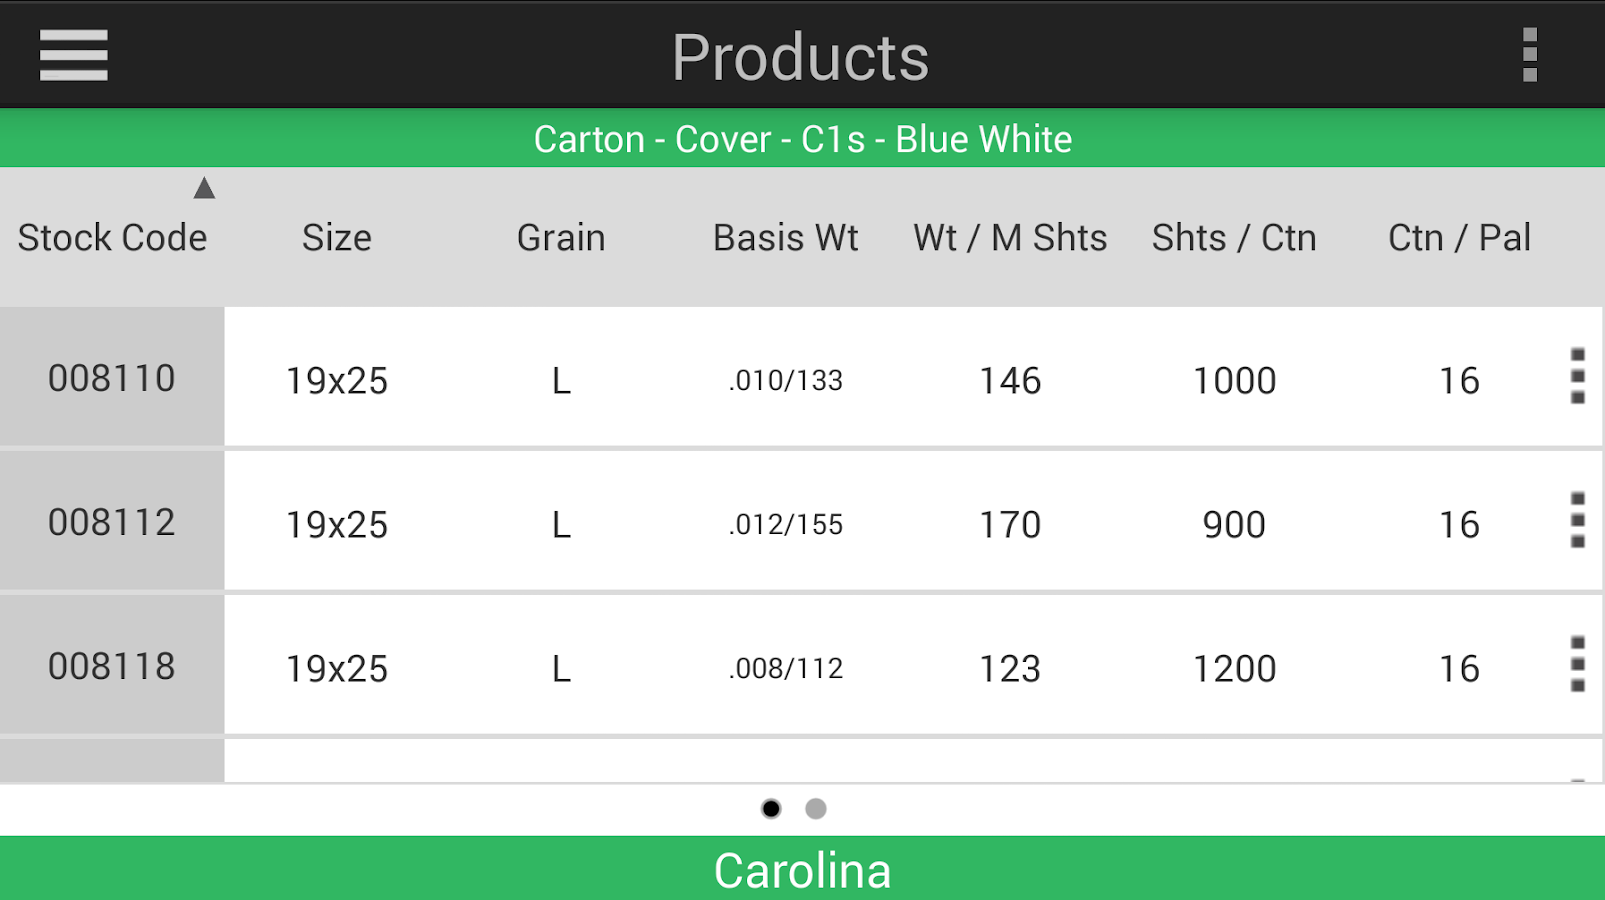Open row options for stock 008110
Viewport: 1605px width, 900px height.
pos(1577,377)
